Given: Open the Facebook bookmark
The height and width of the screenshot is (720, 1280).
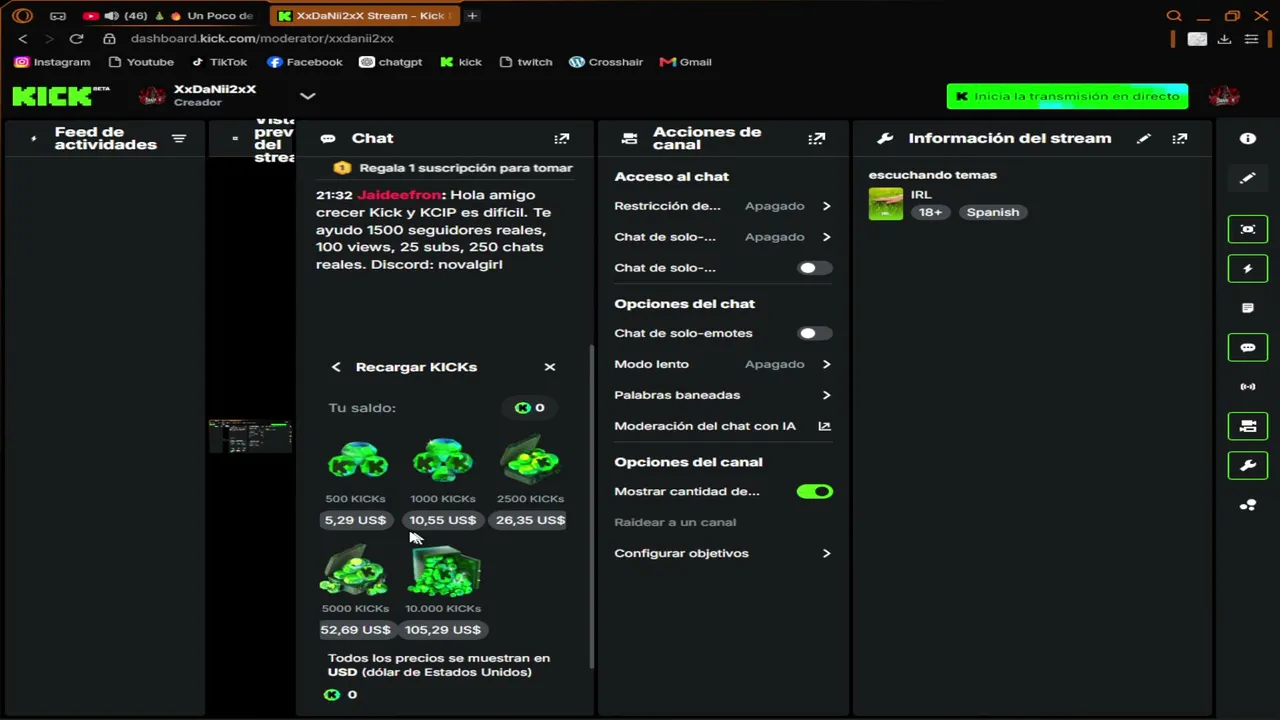Looking at the screenshot, I should point(305,62).
